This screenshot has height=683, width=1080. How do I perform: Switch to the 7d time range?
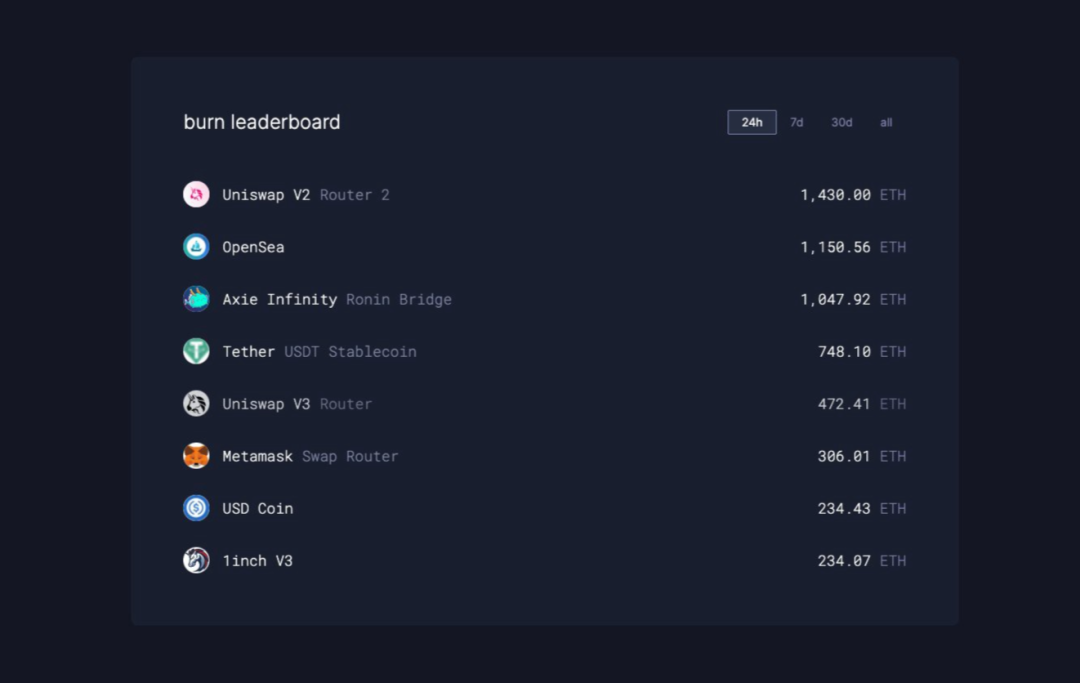[796, 122]
